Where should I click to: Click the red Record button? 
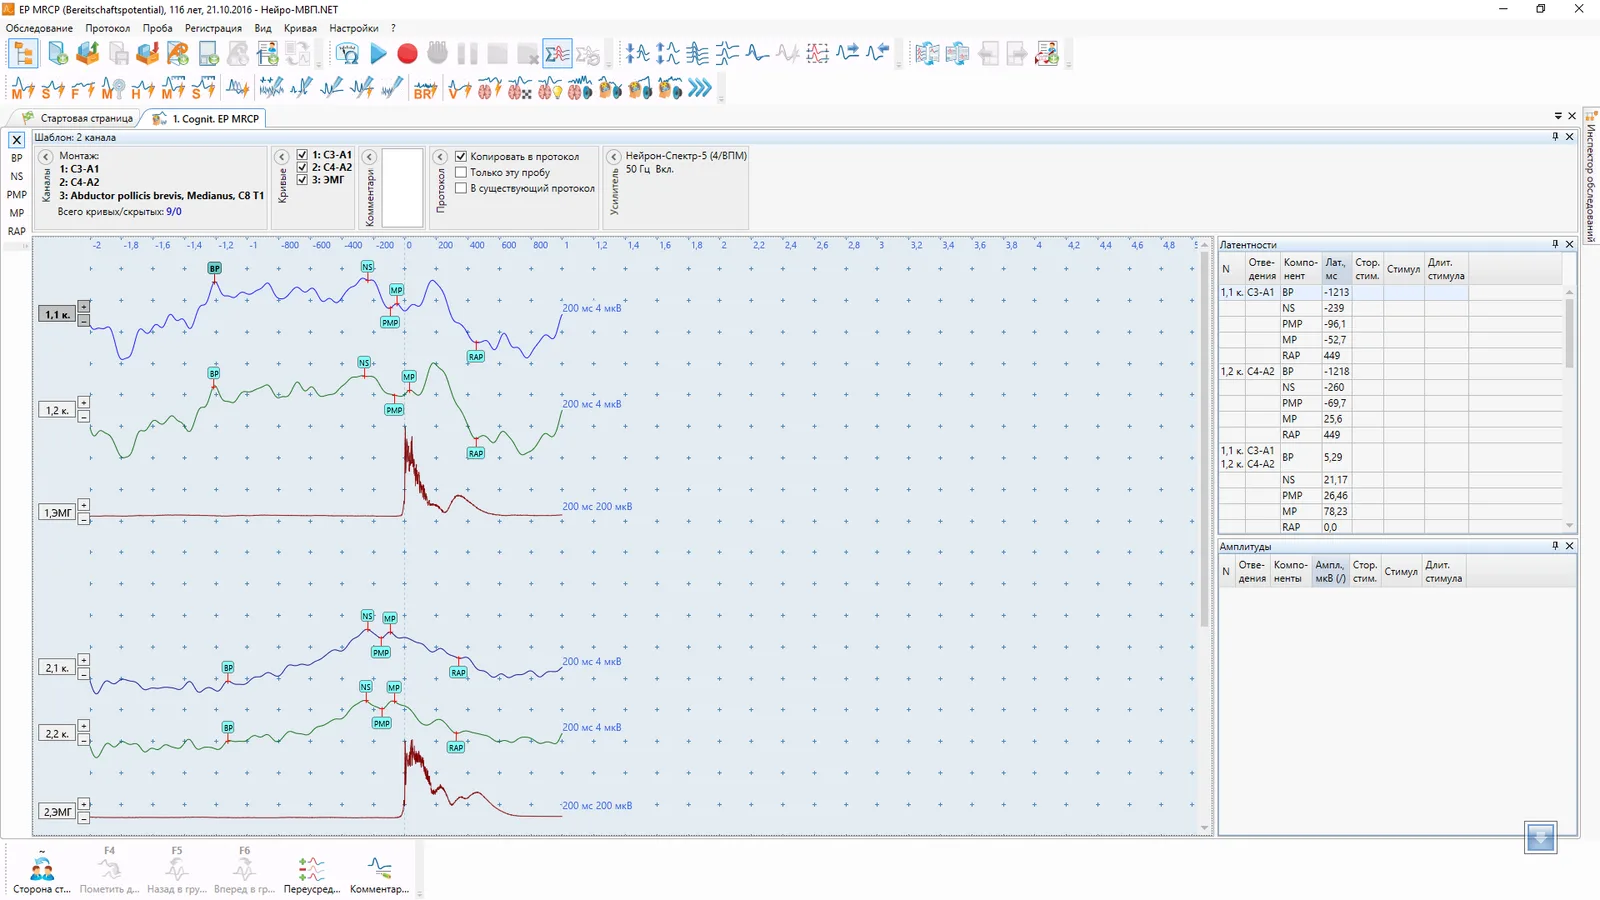pyautogui.click(x=407, y=54)
